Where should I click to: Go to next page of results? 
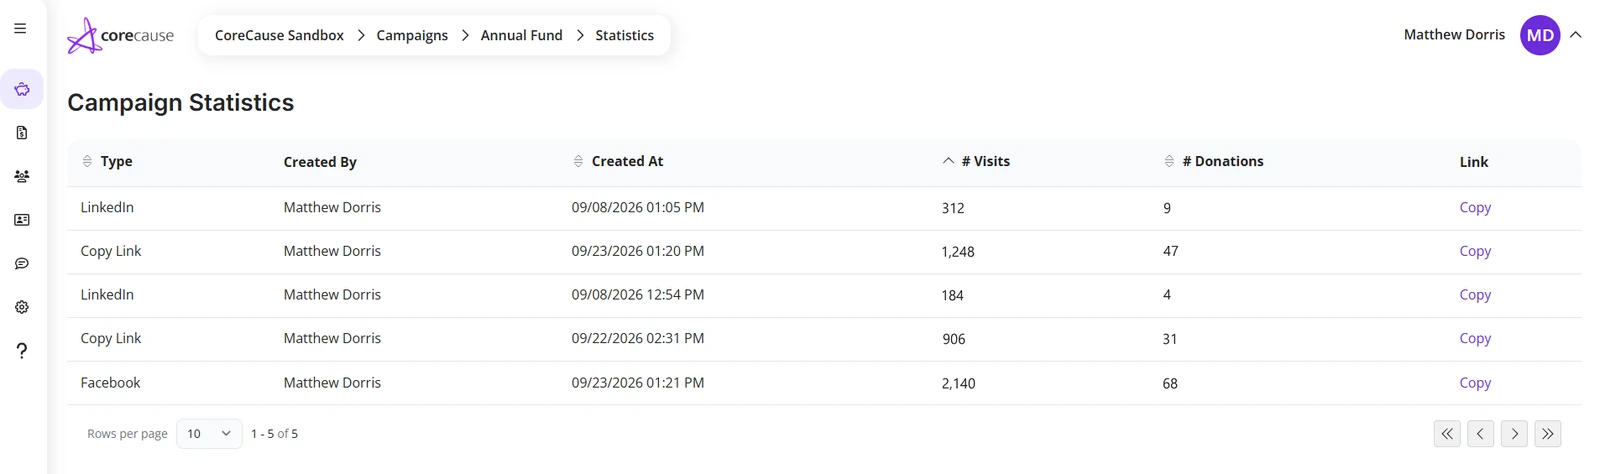[x=1514, y=433]
